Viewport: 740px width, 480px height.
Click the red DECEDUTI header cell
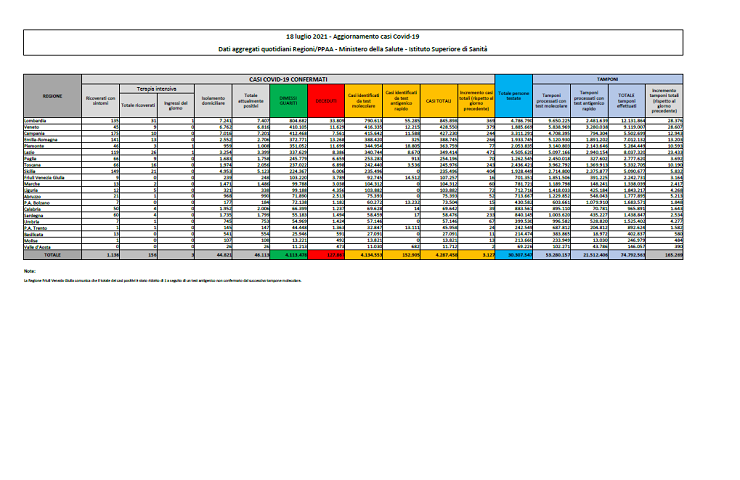(327, 100)
